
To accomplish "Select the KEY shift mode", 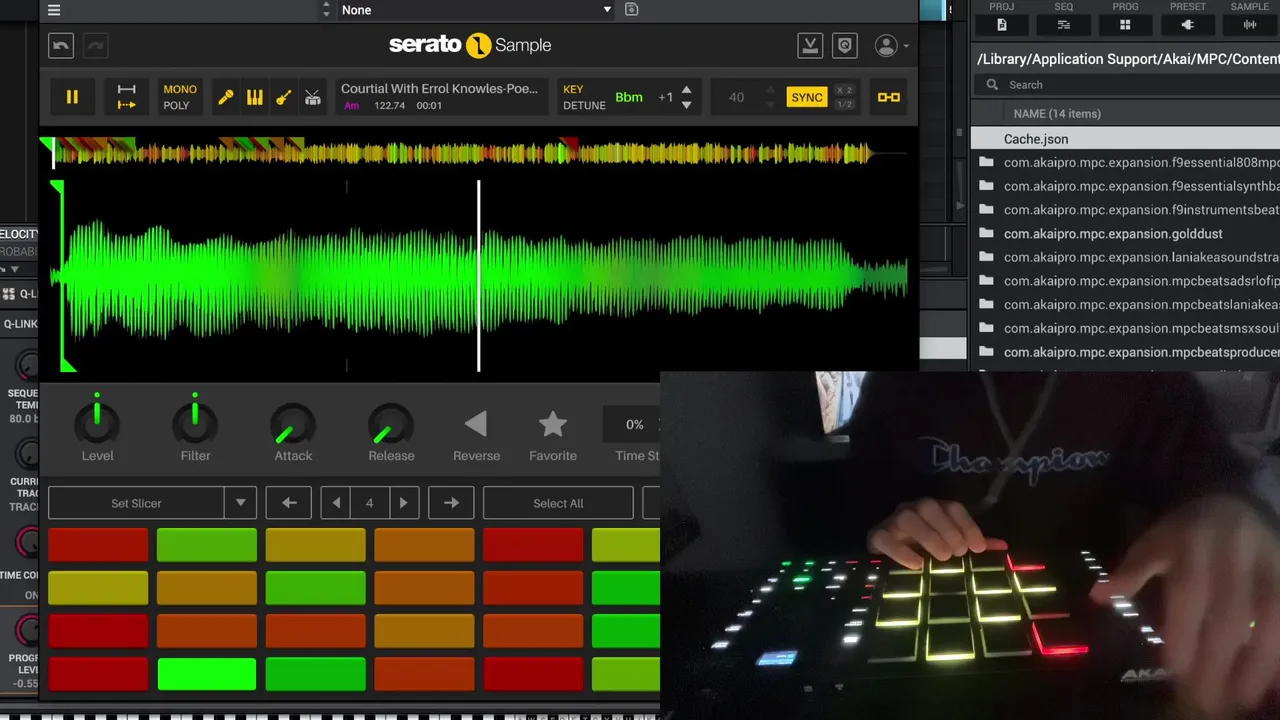I will (573, 89).
